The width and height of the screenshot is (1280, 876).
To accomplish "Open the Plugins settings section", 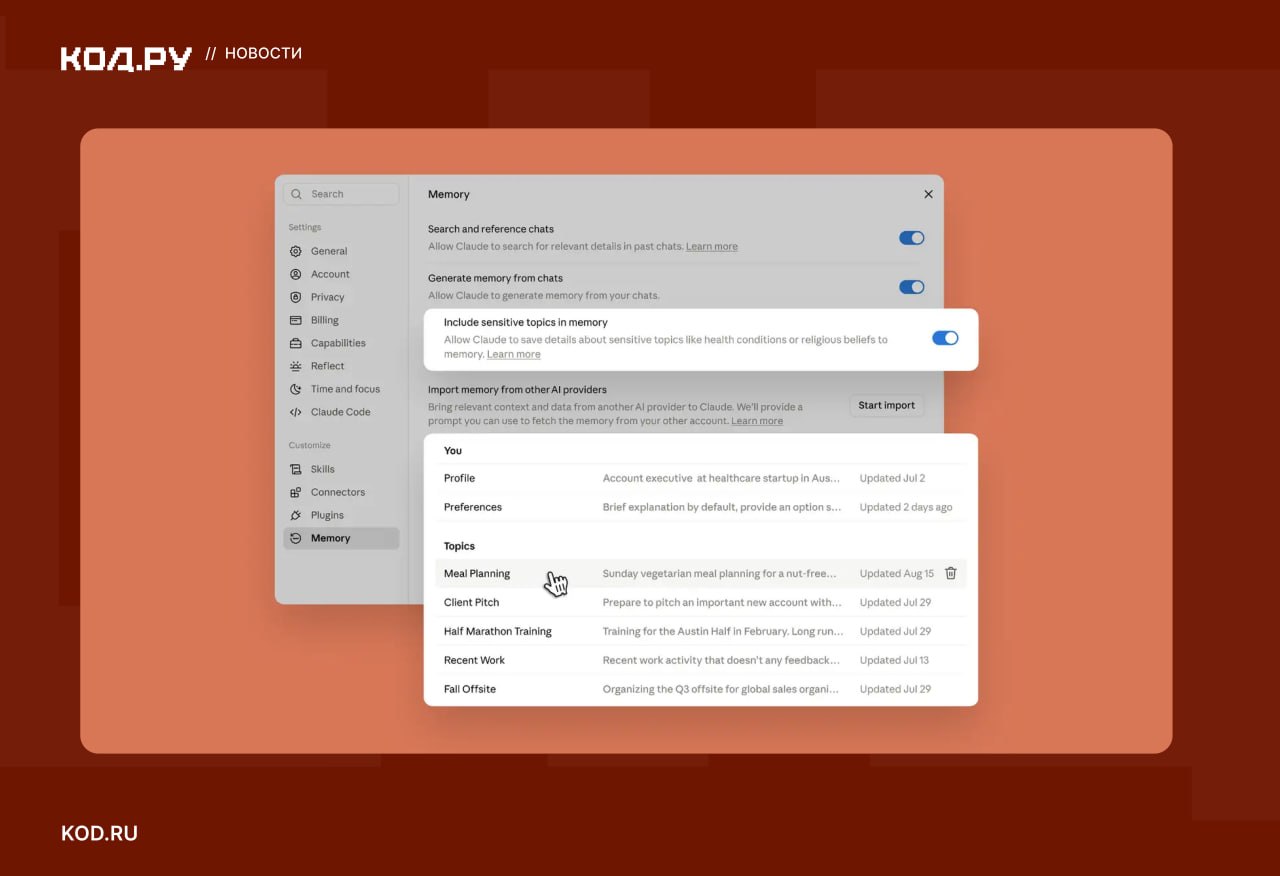I will tap(341, 515).
